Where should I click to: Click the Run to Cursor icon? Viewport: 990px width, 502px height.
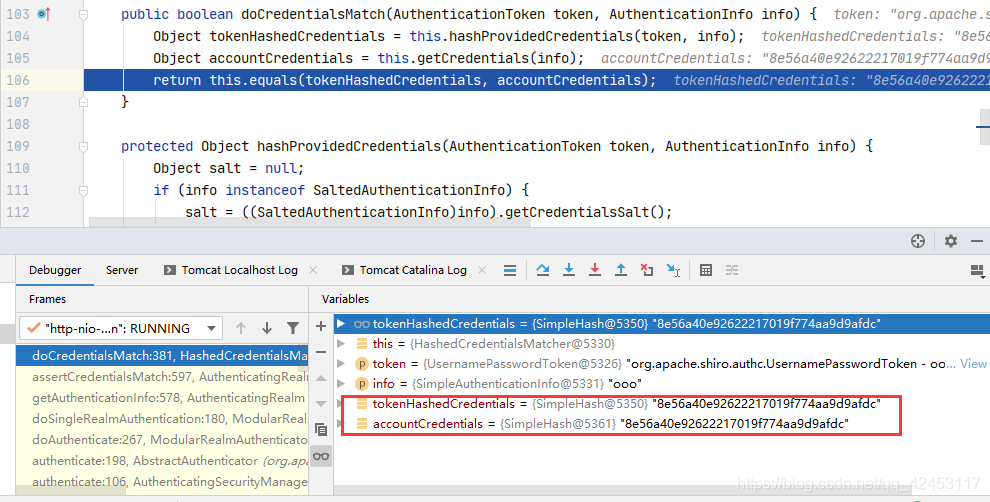pyautogui.click(x=673, y=270)
